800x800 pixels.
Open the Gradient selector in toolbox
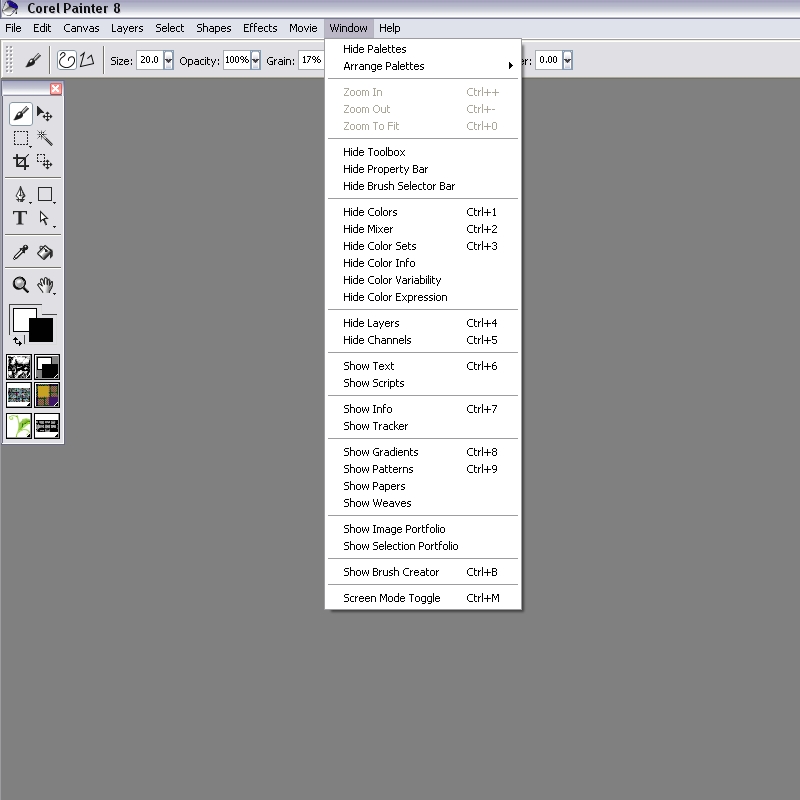point(47,367)
